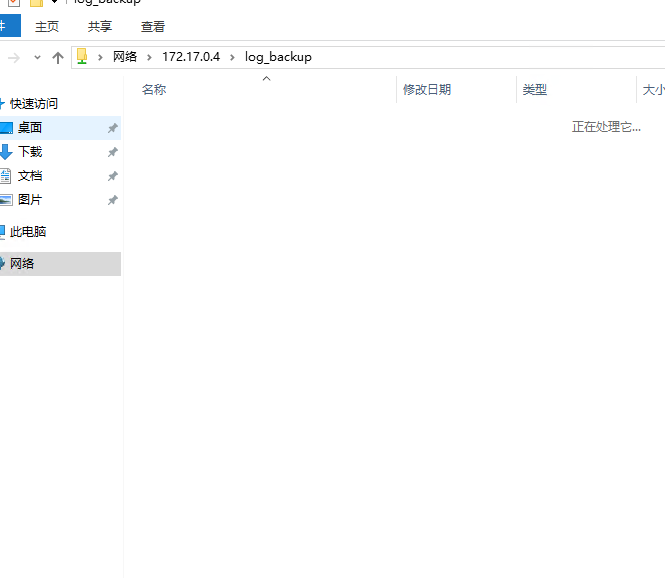Sort by 大小 column header
Viewport: 665px width, 578px height.
tap(654, 89)
